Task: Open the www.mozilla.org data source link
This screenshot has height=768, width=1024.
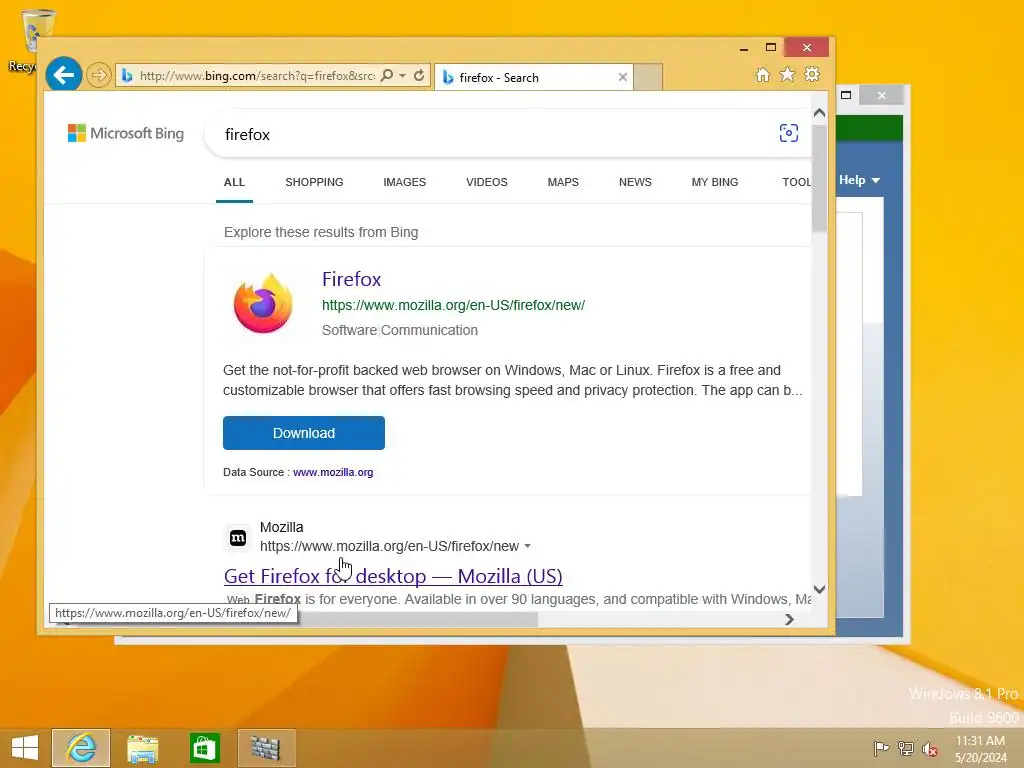Action: tap(333, 472)
